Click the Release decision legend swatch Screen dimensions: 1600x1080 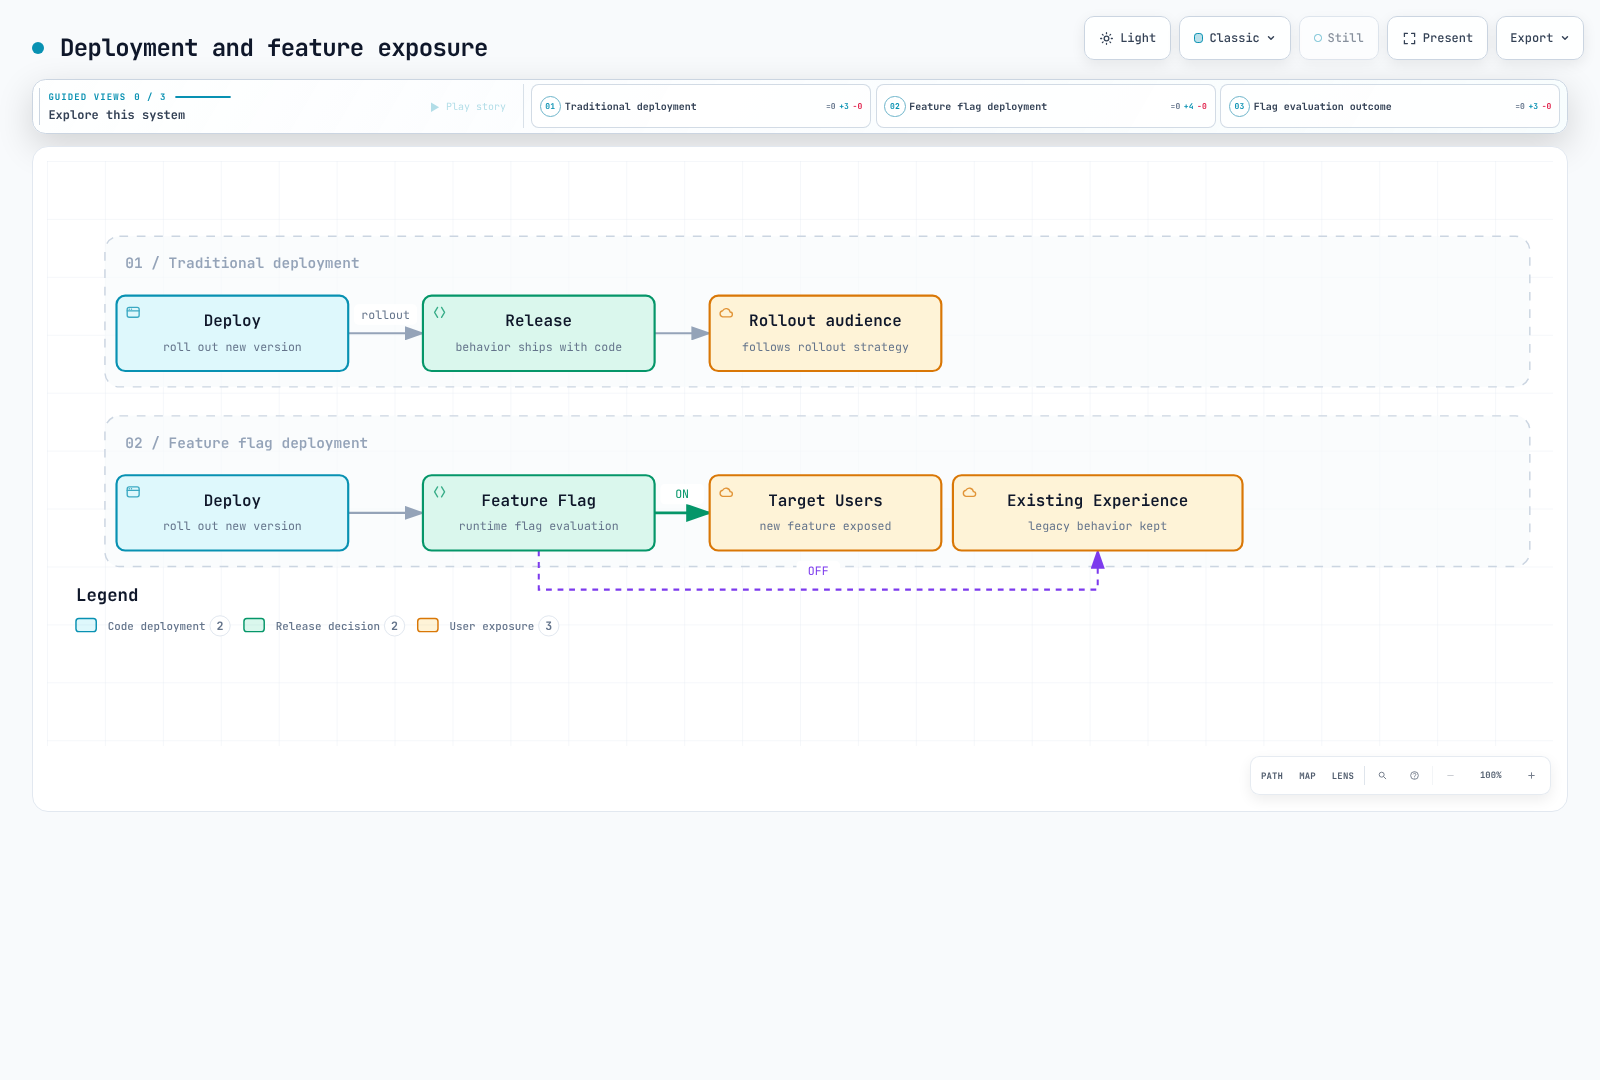click(254, 626)
